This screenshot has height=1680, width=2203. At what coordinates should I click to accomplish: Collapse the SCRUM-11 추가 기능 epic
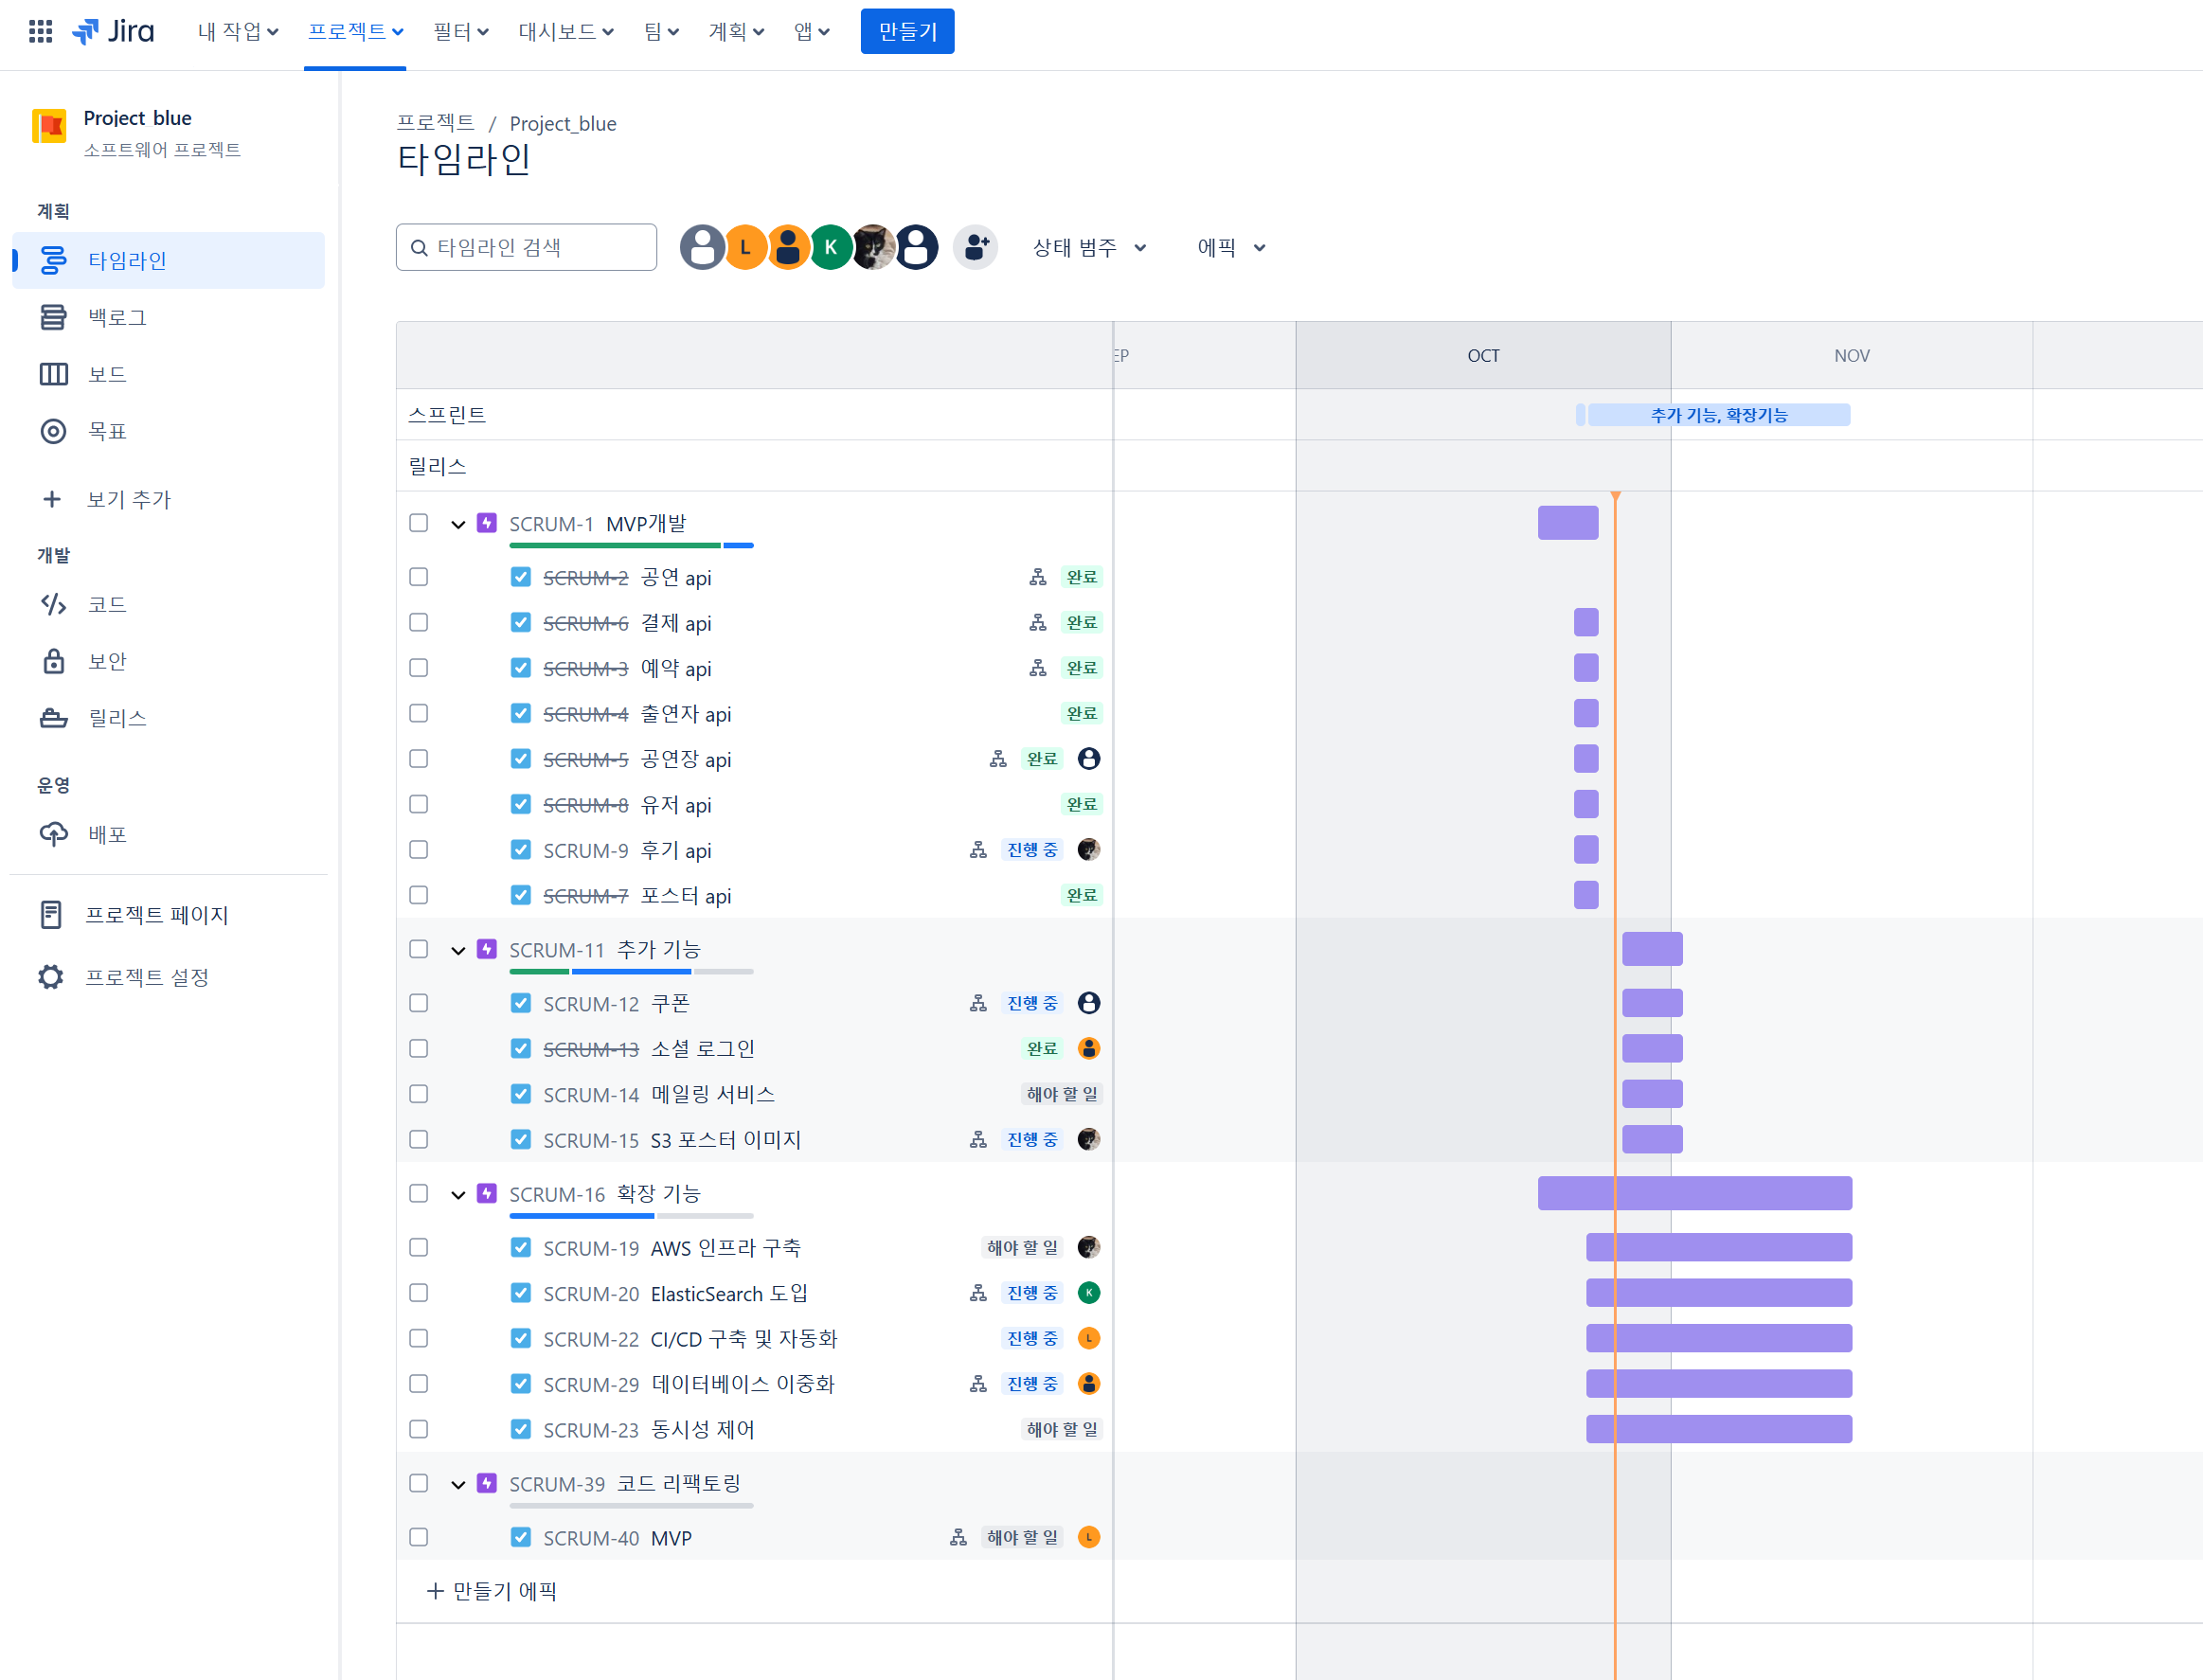click(458, 950)
